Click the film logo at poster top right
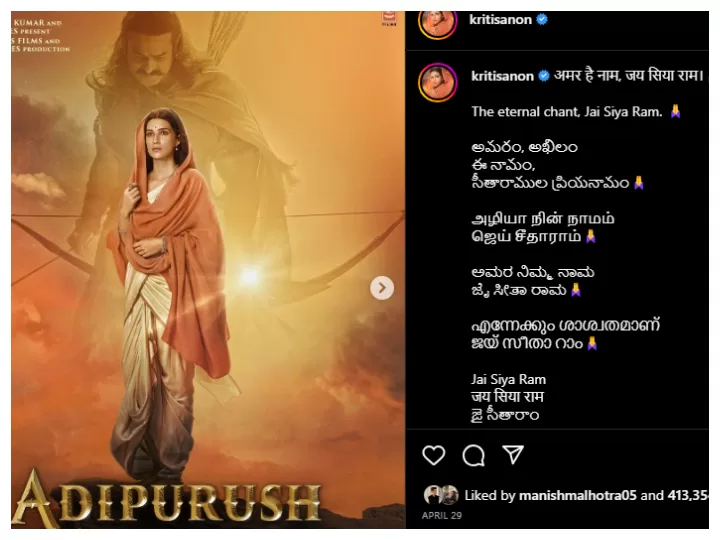Image resolution: width=720 pixels, height=540 pixels. click(389, 18)
